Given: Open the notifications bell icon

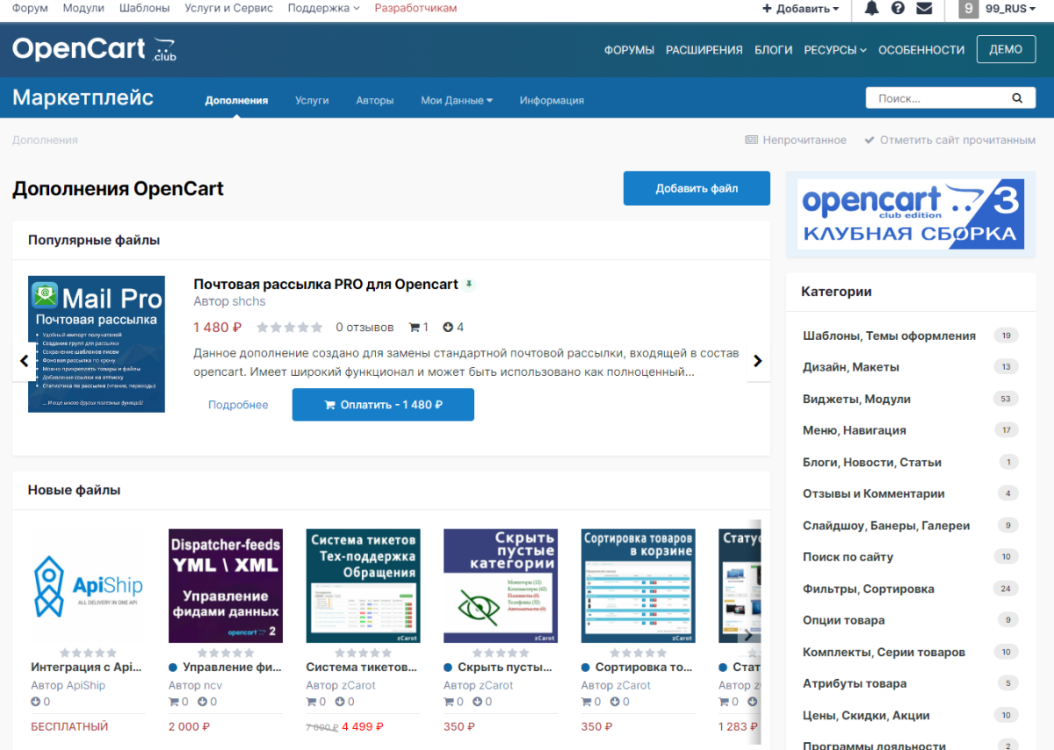Looking at the screenshot, I should (x=871, y=8).
